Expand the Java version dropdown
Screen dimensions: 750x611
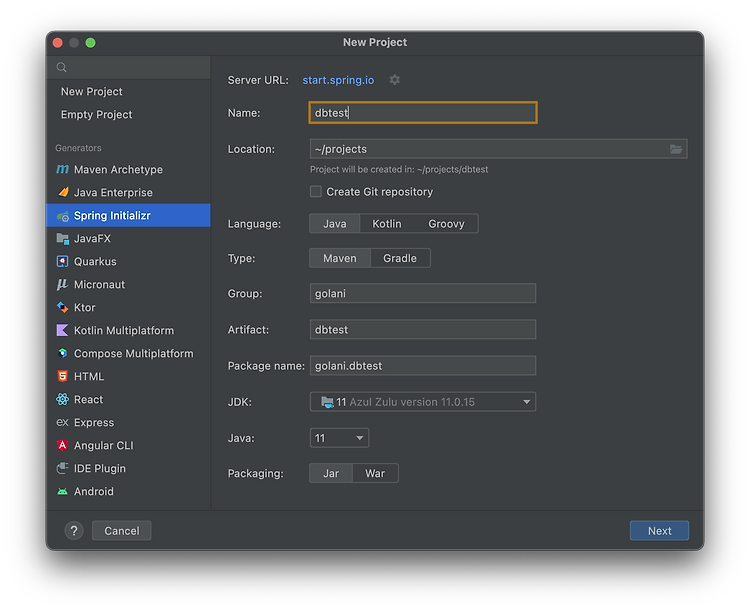coord(339,438)
